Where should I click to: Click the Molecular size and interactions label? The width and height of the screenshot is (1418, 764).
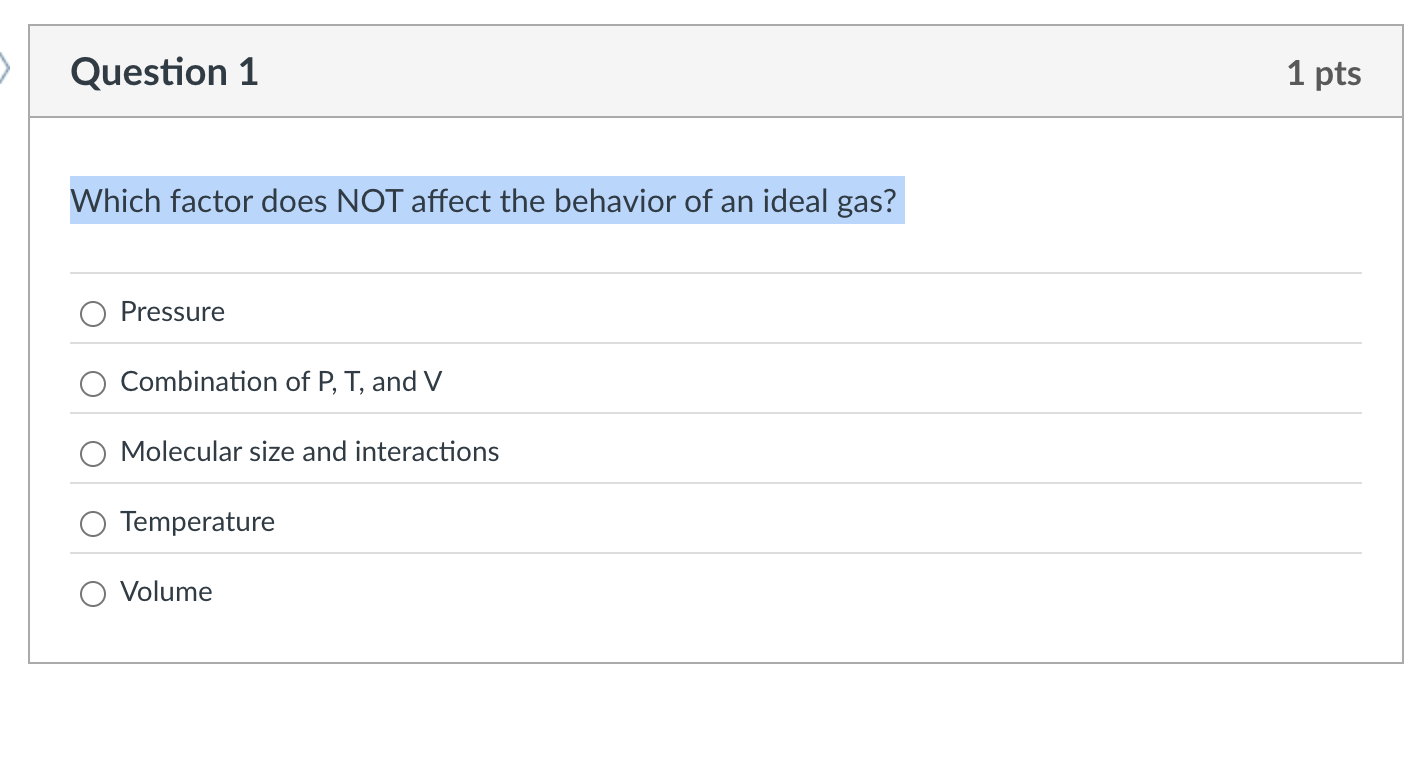pos(309,451)
